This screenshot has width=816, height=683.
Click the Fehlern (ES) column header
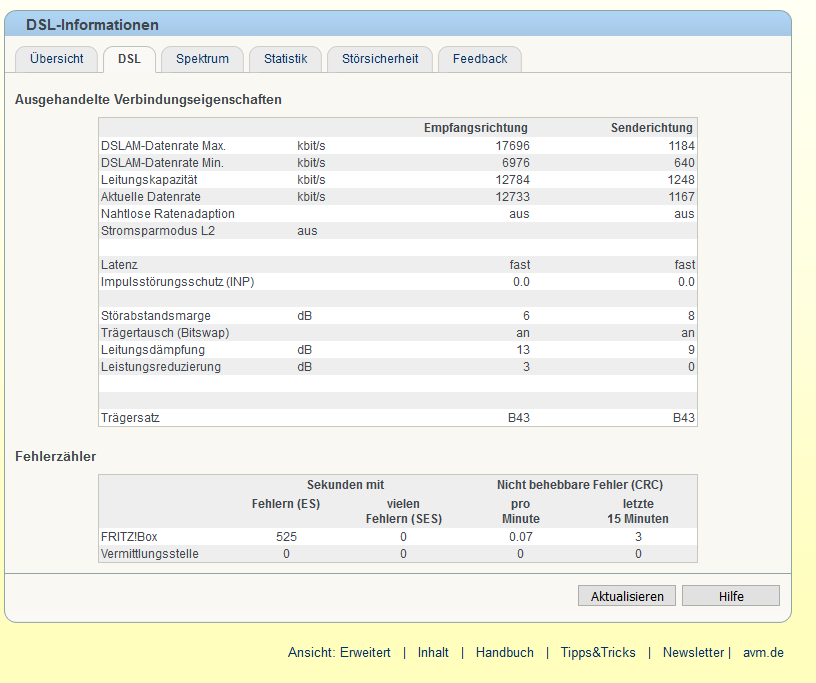(x=286, y=504)
